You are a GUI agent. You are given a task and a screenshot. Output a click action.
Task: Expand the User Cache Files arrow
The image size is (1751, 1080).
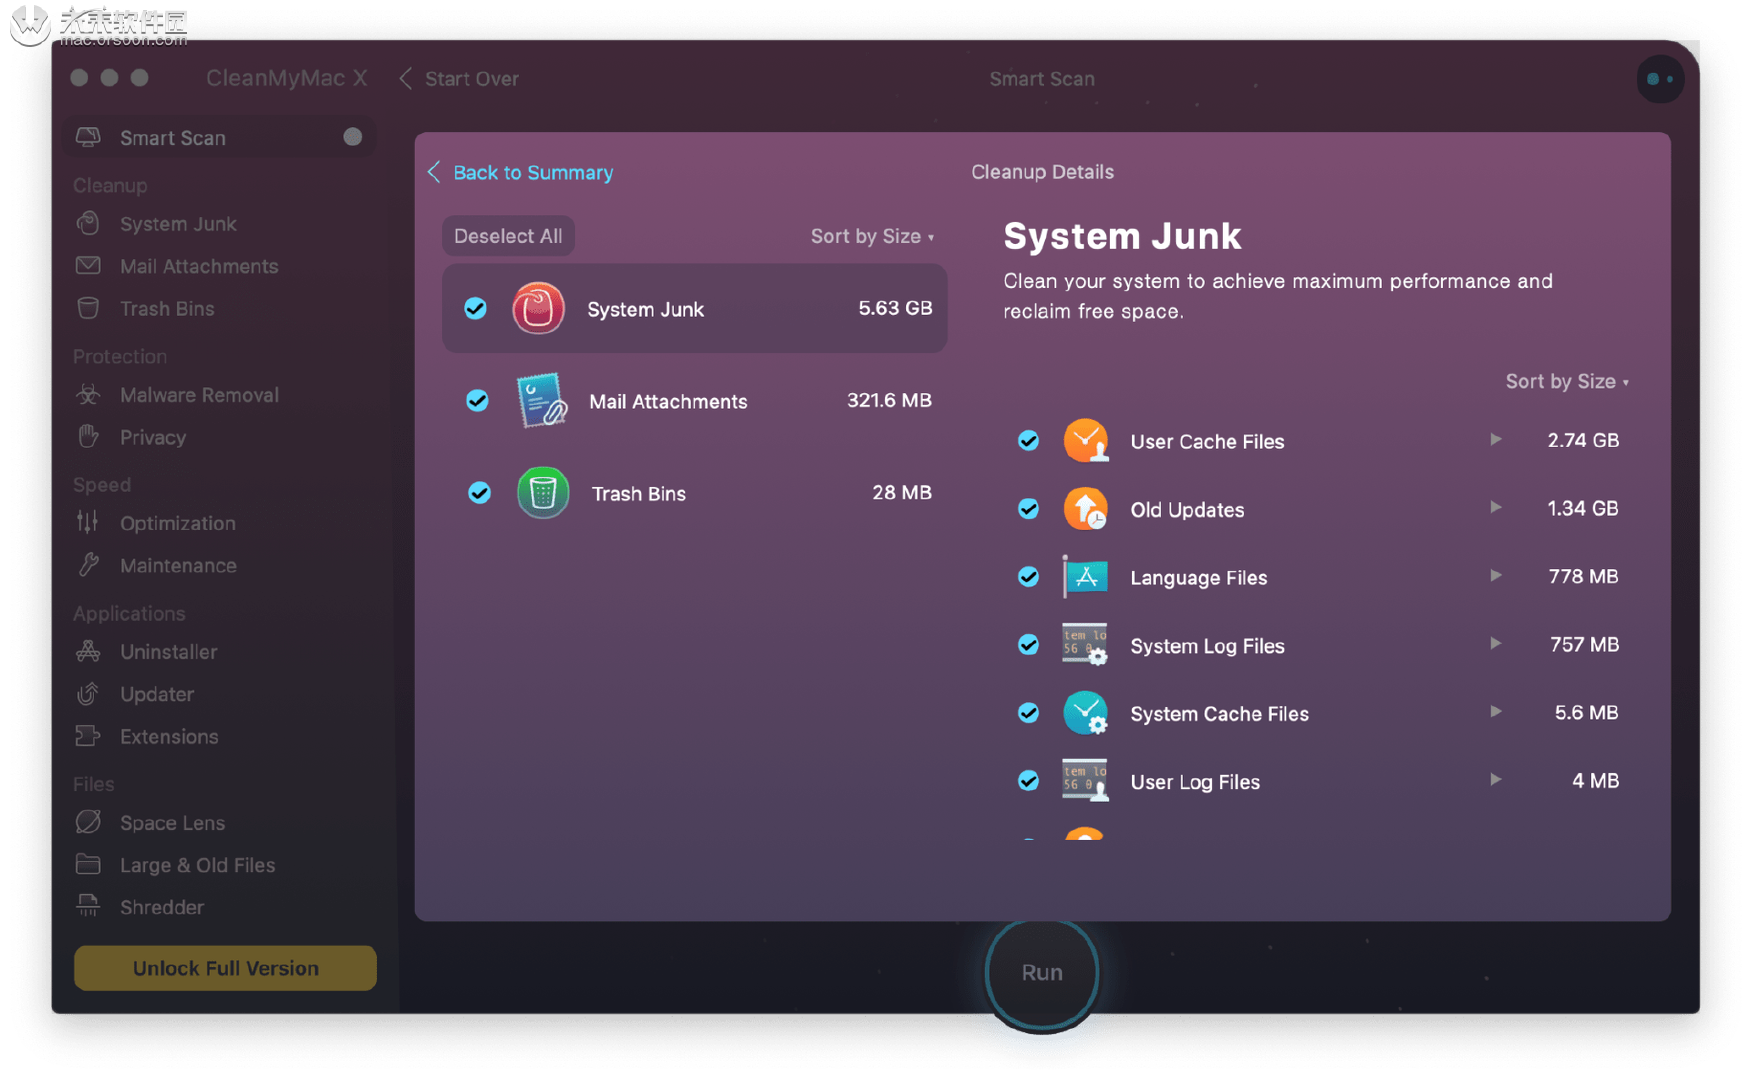point(1495,439)
